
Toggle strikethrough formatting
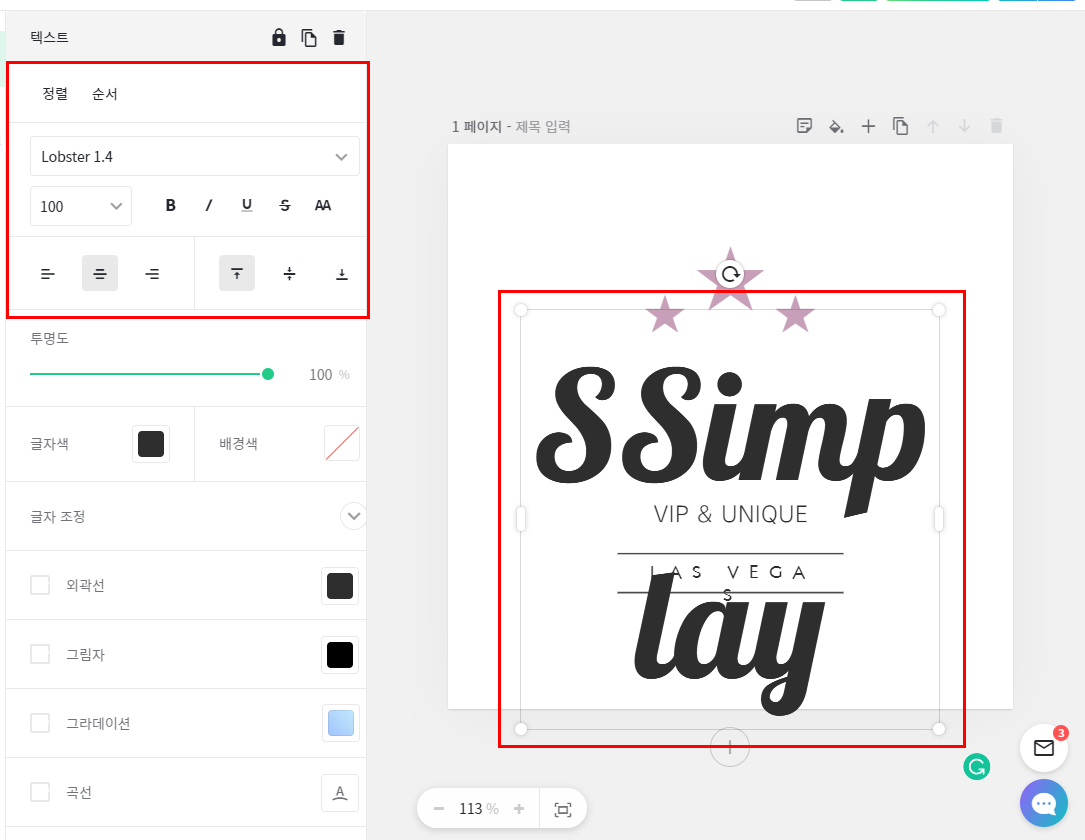tap(284, 206)
